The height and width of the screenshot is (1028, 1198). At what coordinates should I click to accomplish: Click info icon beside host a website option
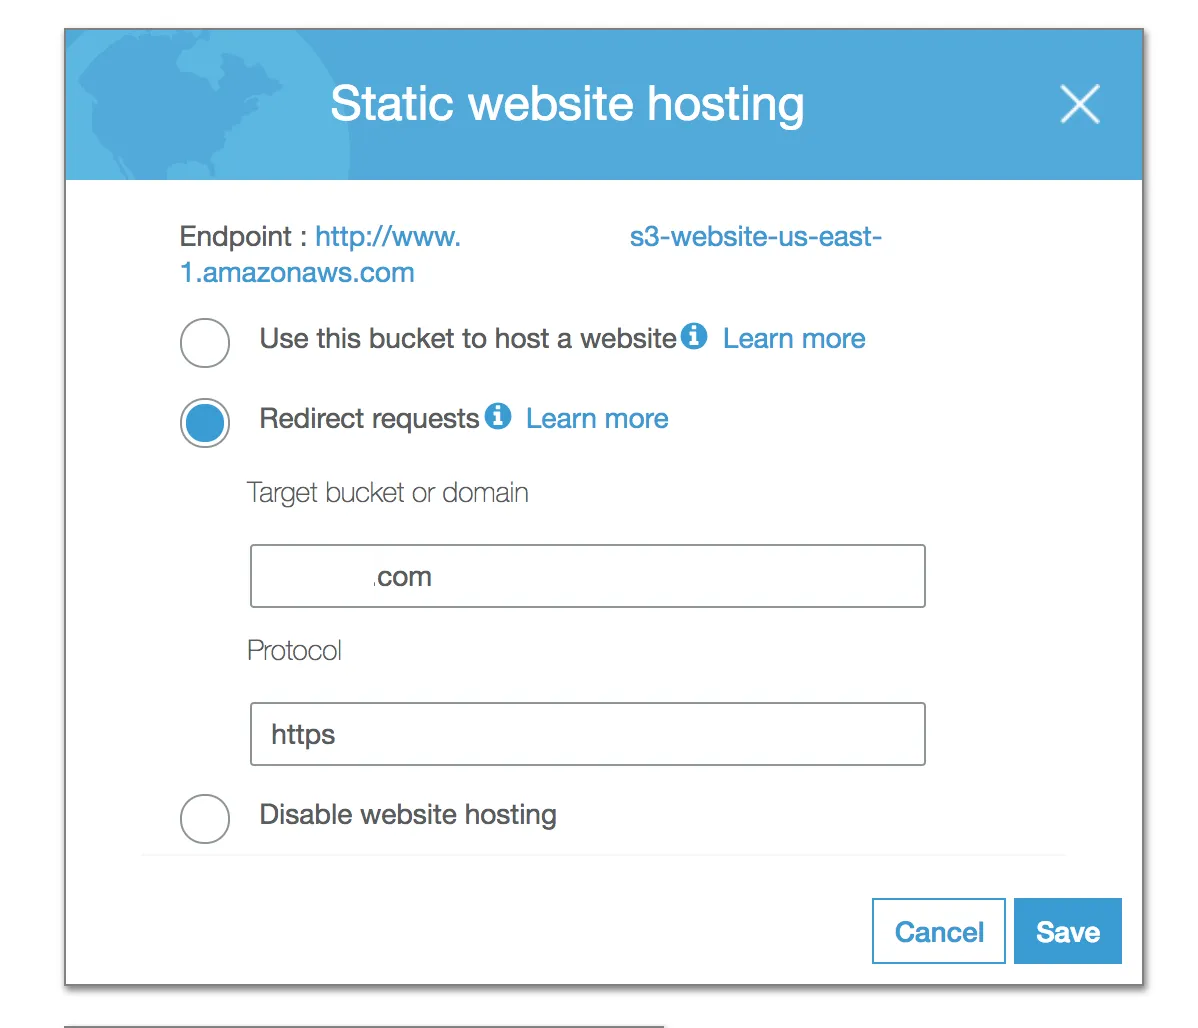[x=694, y=337]
